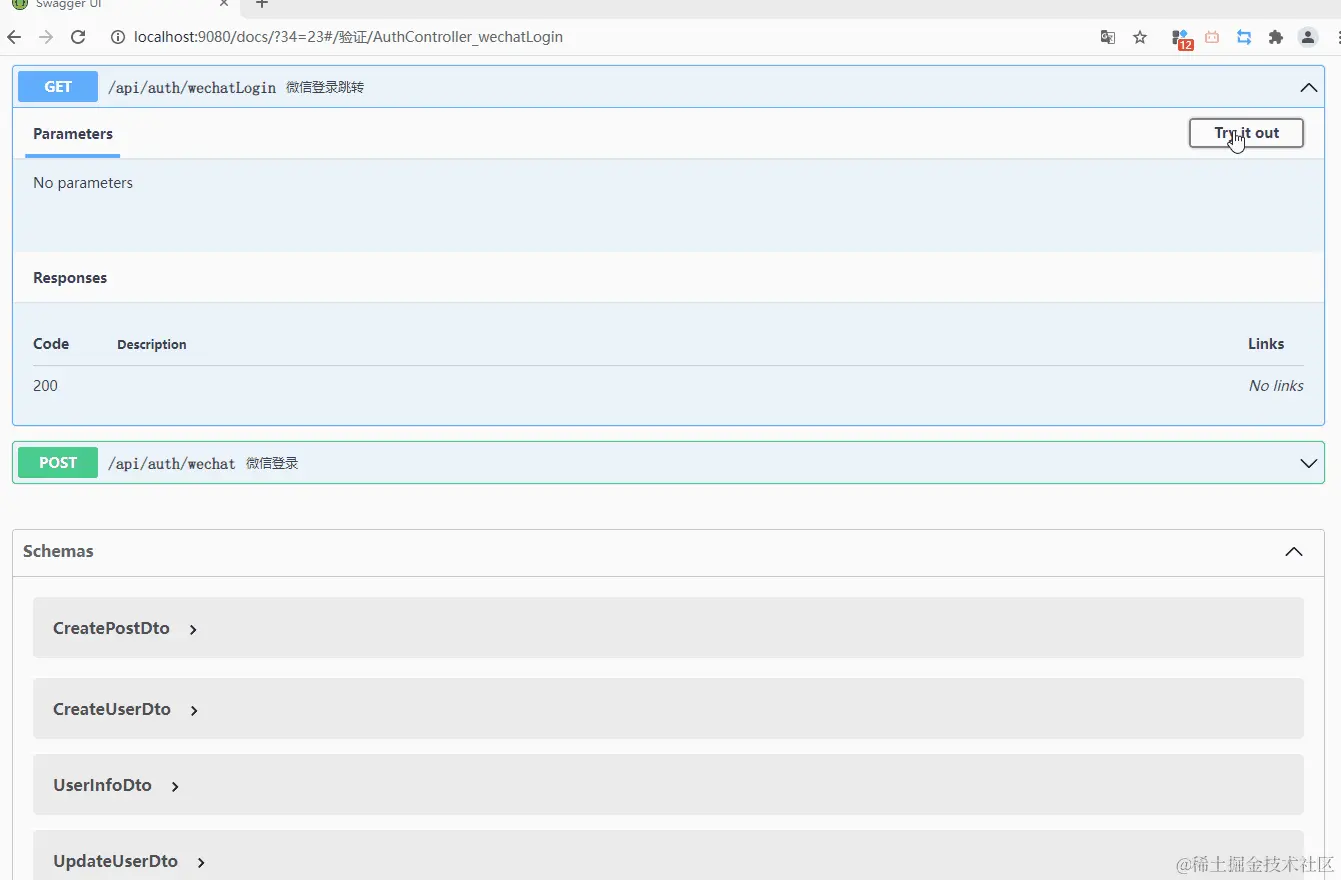Close the Swagger UI tab
Screen dimensions: 1341x880
[x=225, y=4]
